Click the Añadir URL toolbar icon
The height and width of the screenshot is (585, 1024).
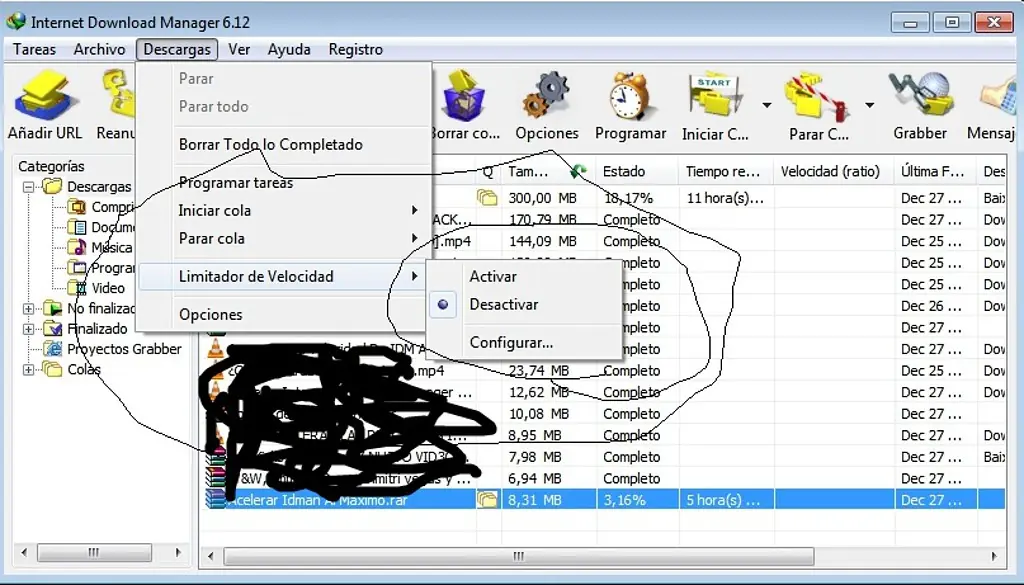(x=44, y=97)
